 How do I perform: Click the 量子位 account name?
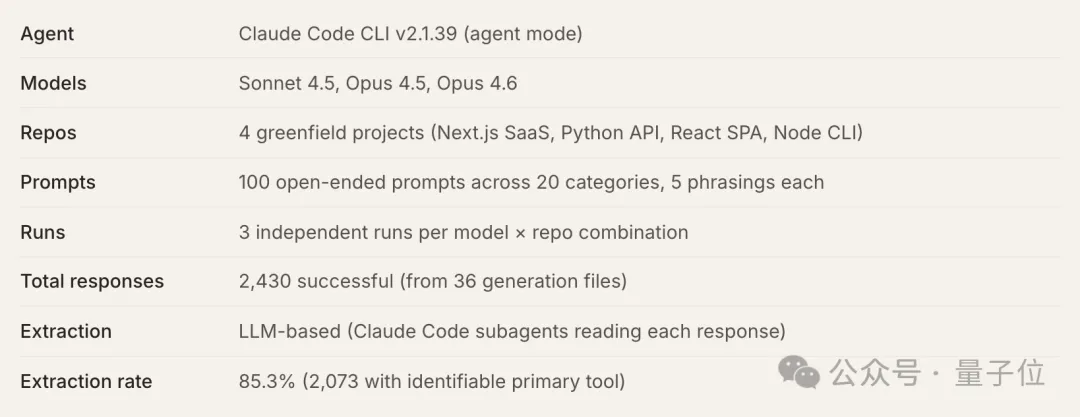pos(1000,374)
